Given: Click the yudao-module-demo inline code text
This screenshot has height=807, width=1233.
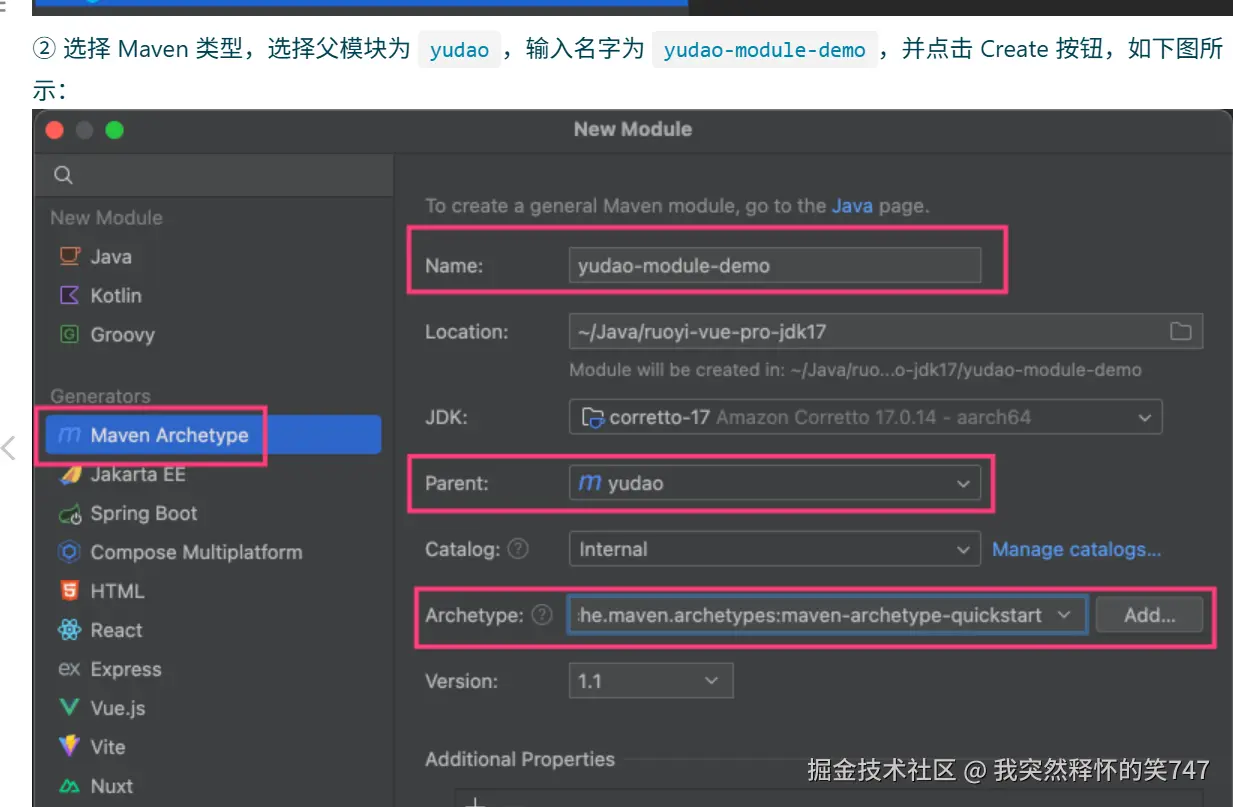Looking at the screenshot, I should click(765, 50).
